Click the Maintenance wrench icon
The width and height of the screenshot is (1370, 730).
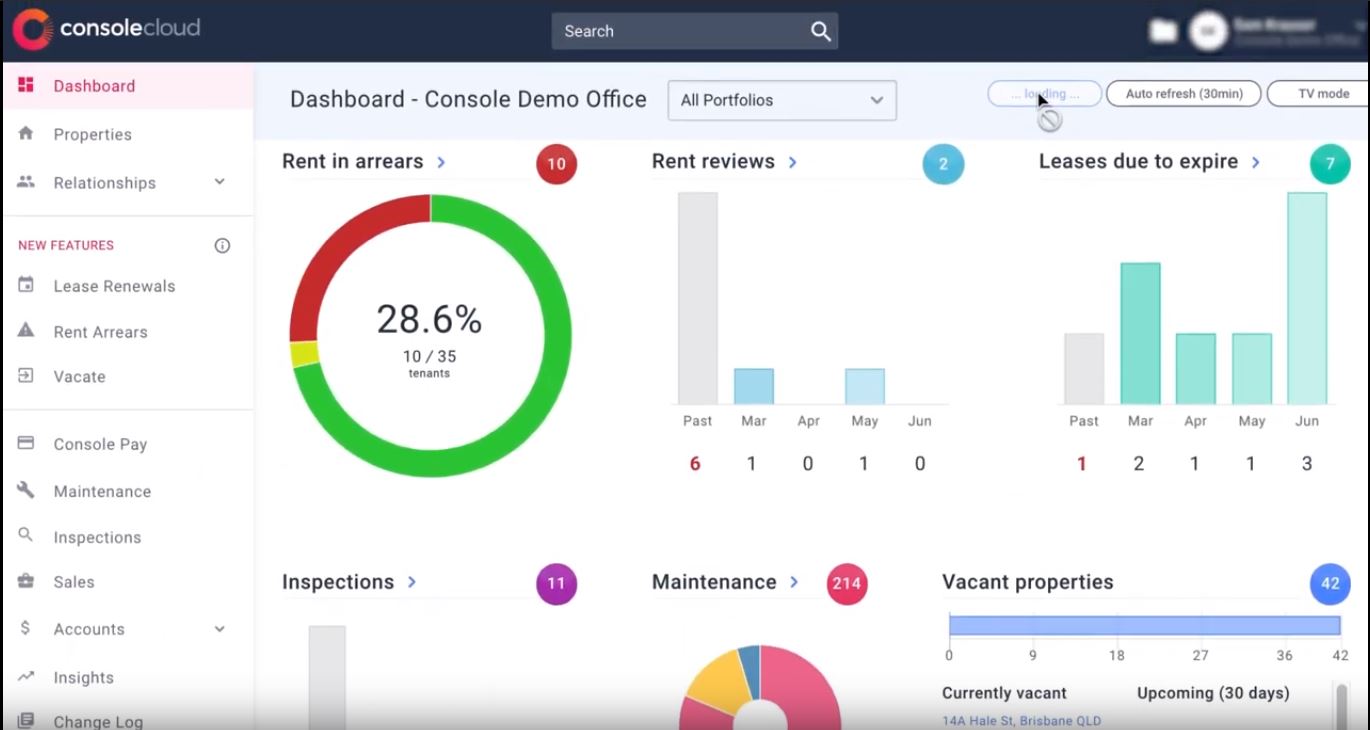pos(27,490)
